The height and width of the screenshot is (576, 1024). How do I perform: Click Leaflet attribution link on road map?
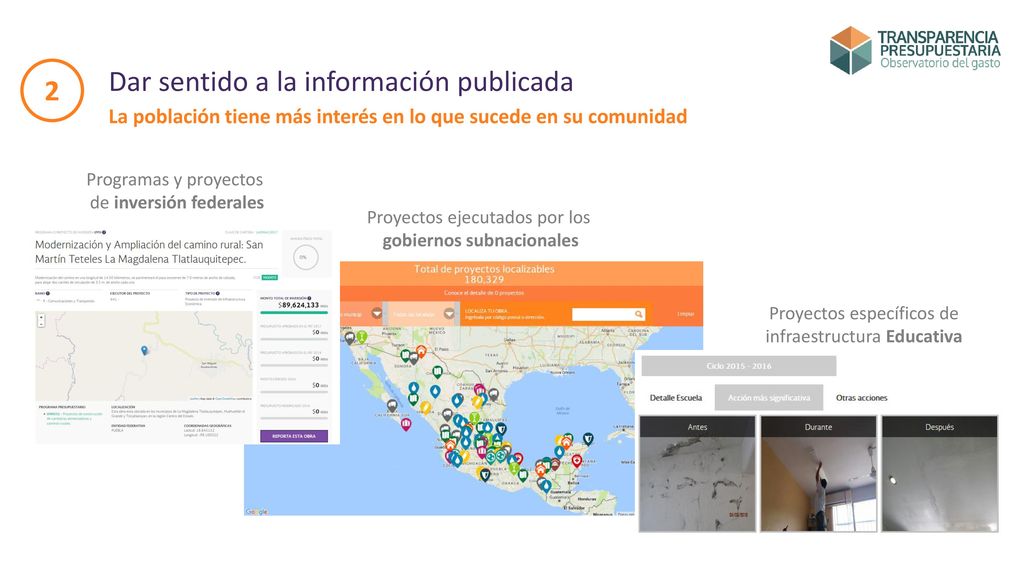click(x=195, y=398)
